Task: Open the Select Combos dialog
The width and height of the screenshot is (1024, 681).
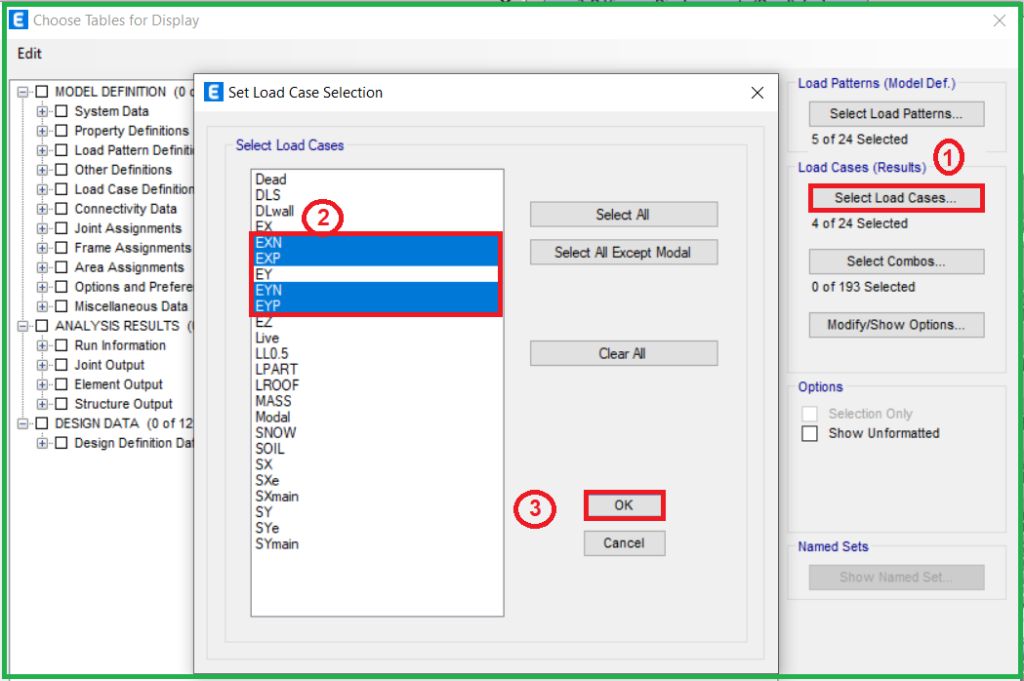Action: (897, 261)
